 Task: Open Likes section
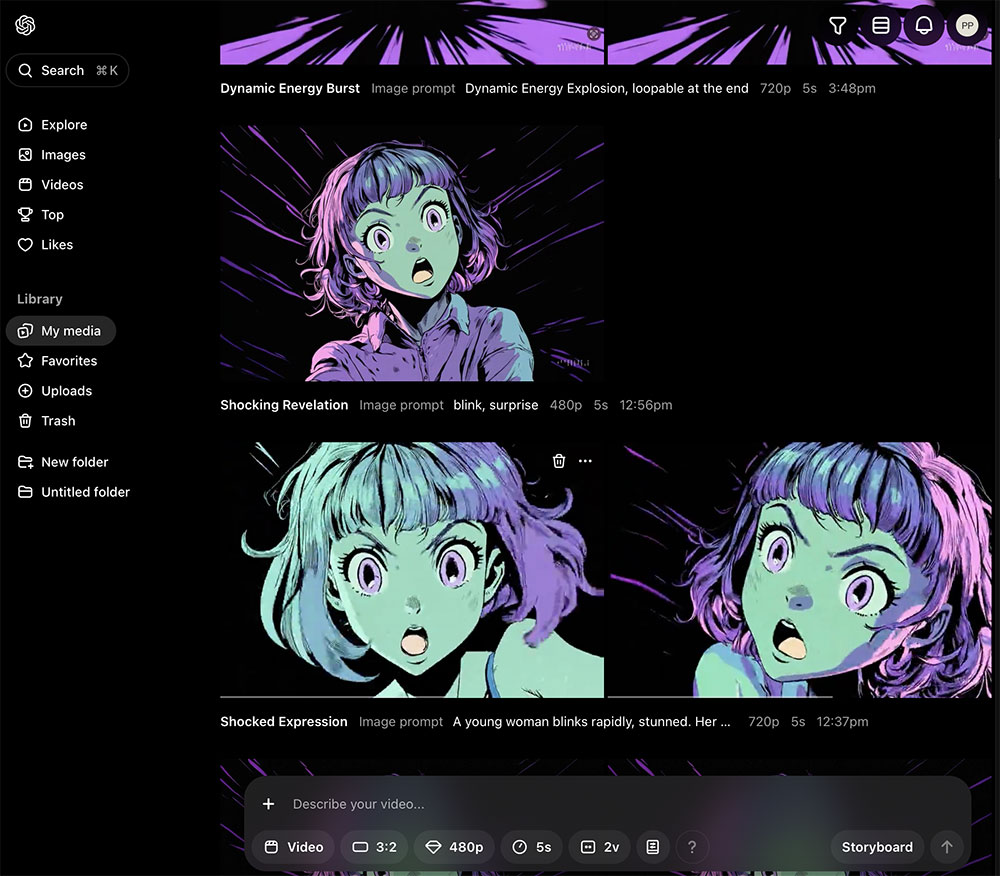(x=46, y=245)
